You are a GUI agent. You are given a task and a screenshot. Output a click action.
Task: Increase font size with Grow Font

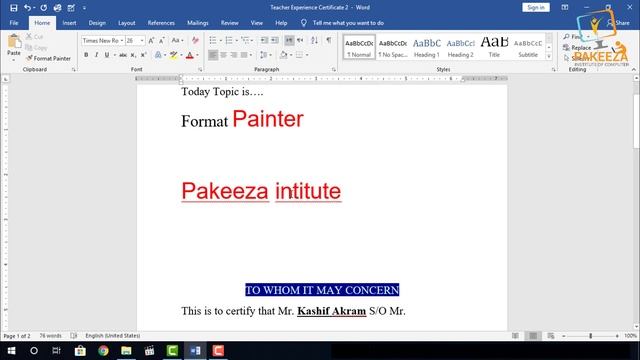tap(151, 40)
